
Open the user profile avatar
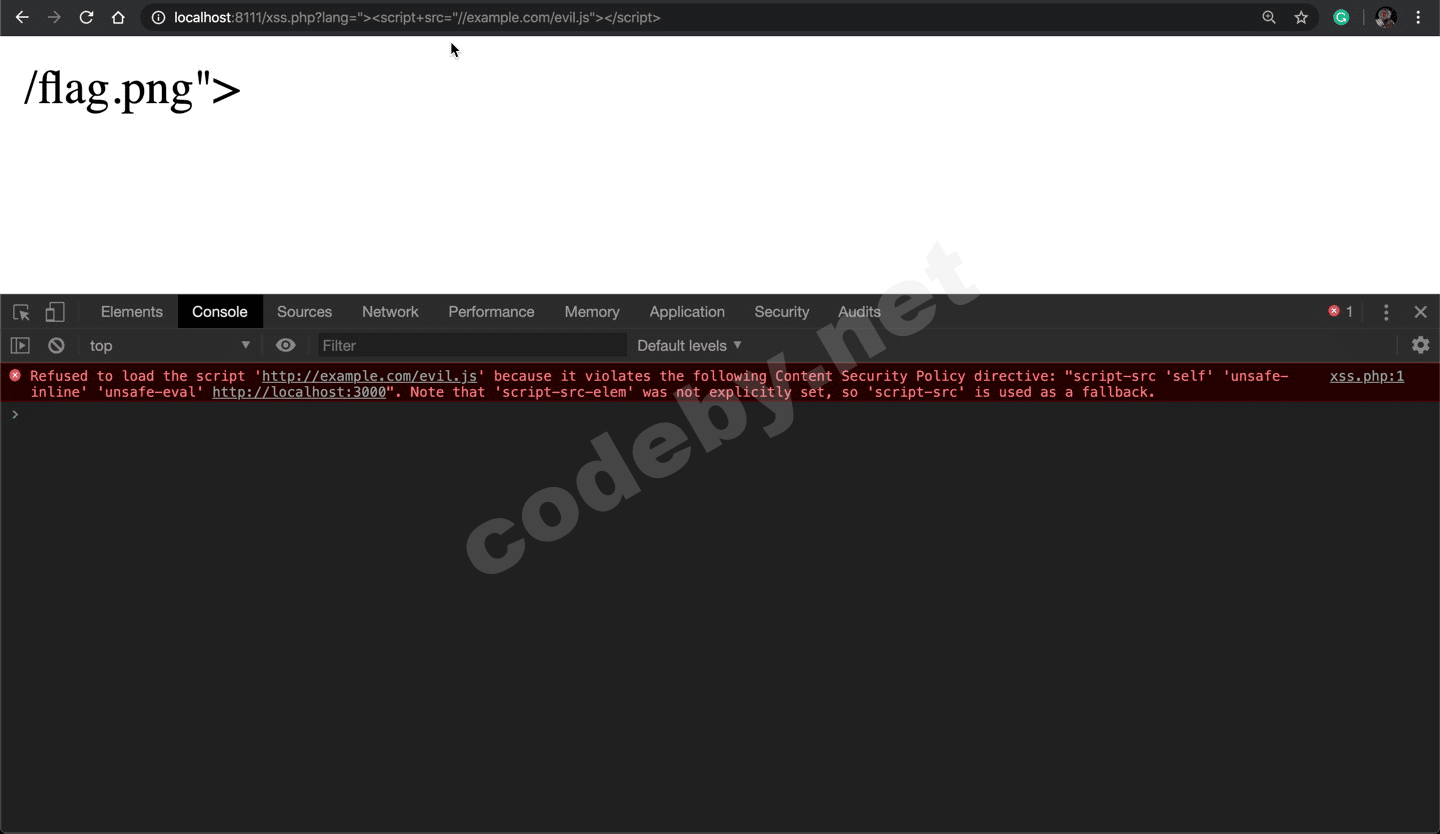(x=1386, y=17)
